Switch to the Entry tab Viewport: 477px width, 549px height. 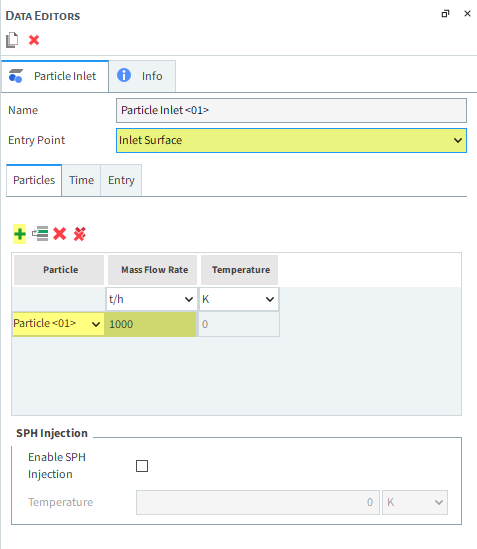click(121, 180)
